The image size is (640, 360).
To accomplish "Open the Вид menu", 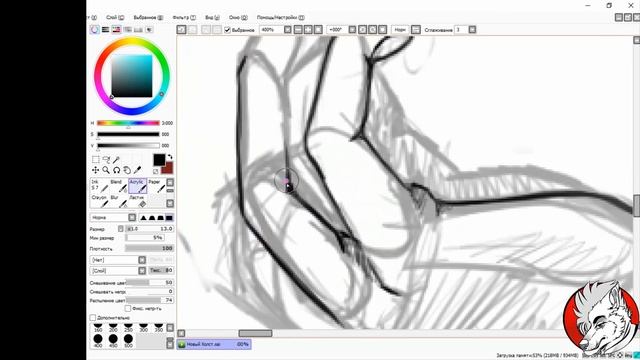I will tap(212, 18).
